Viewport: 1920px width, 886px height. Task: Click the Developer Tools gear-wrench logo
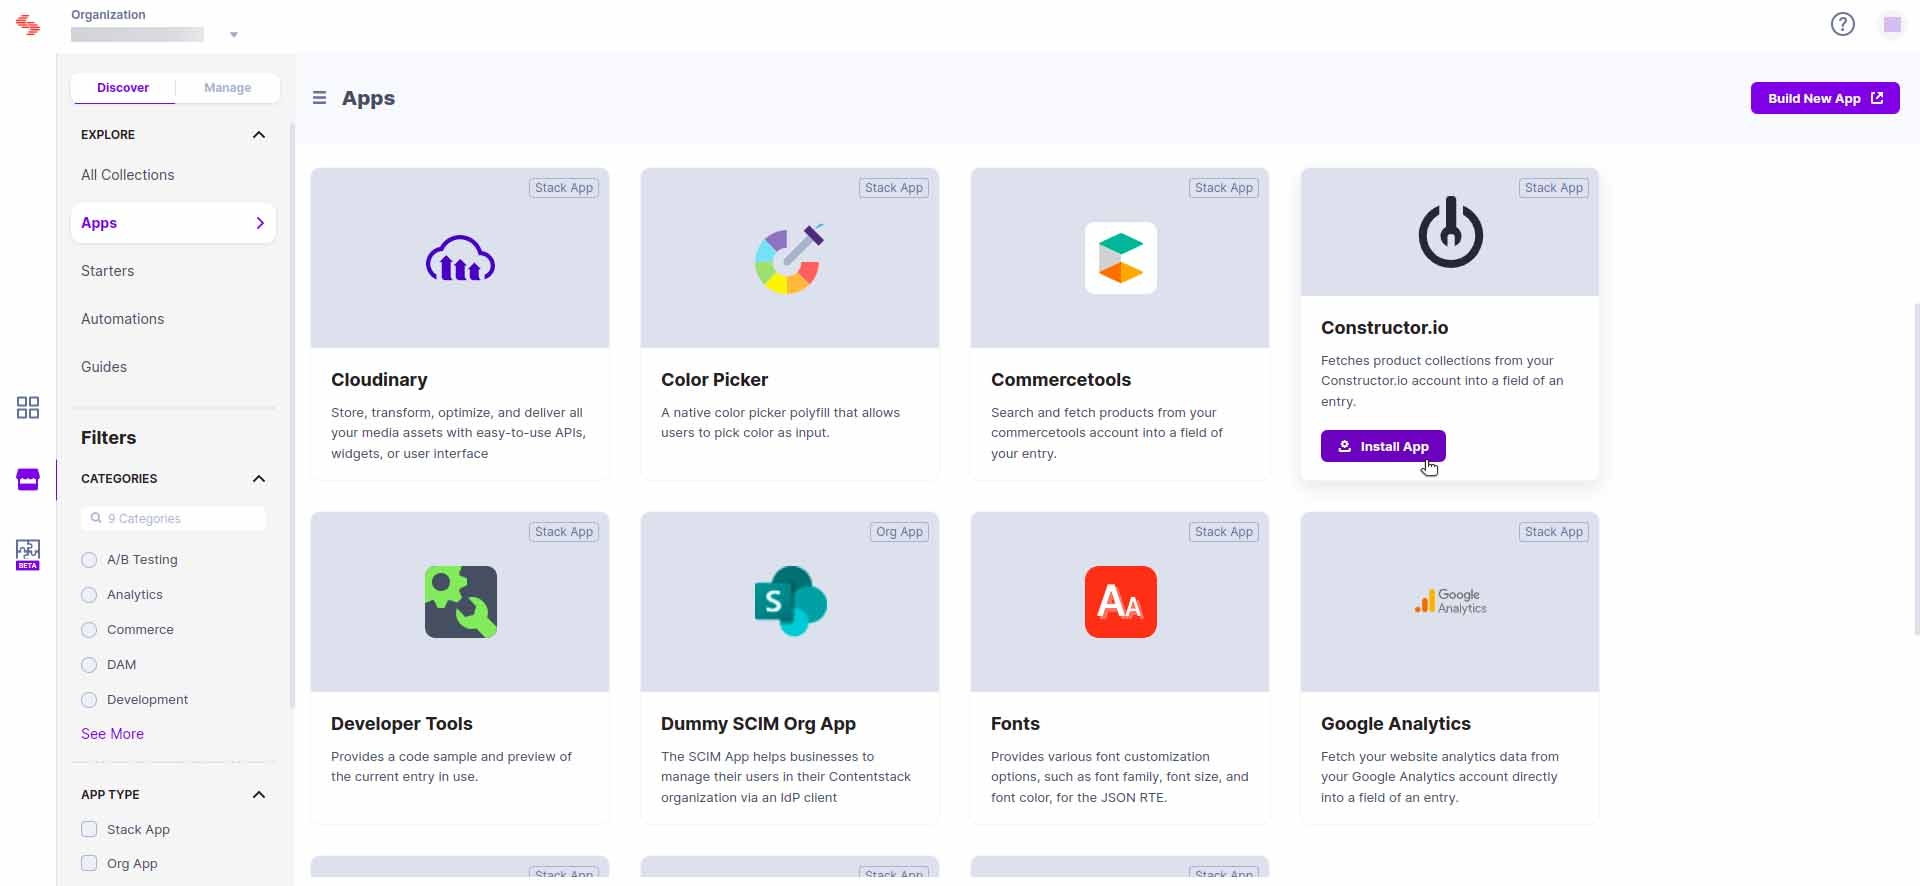pyautogui.click(x=460, y=602)
